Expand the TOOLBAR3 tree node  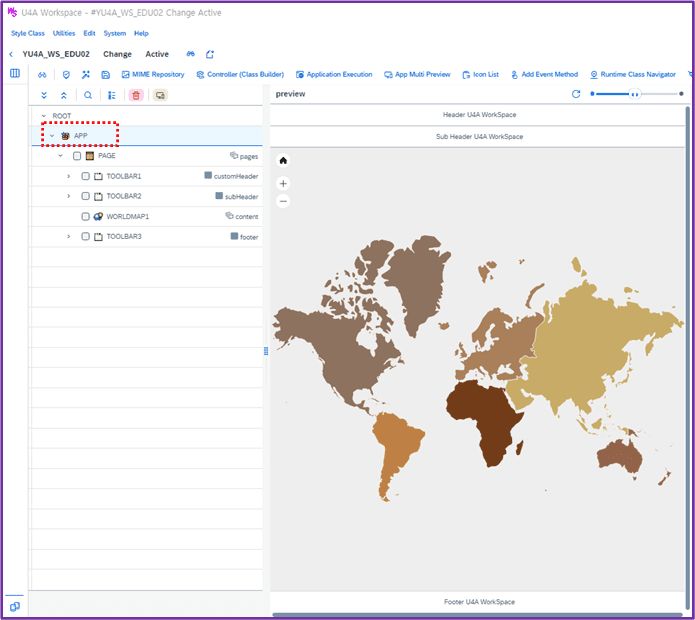[x=69, y=236]
